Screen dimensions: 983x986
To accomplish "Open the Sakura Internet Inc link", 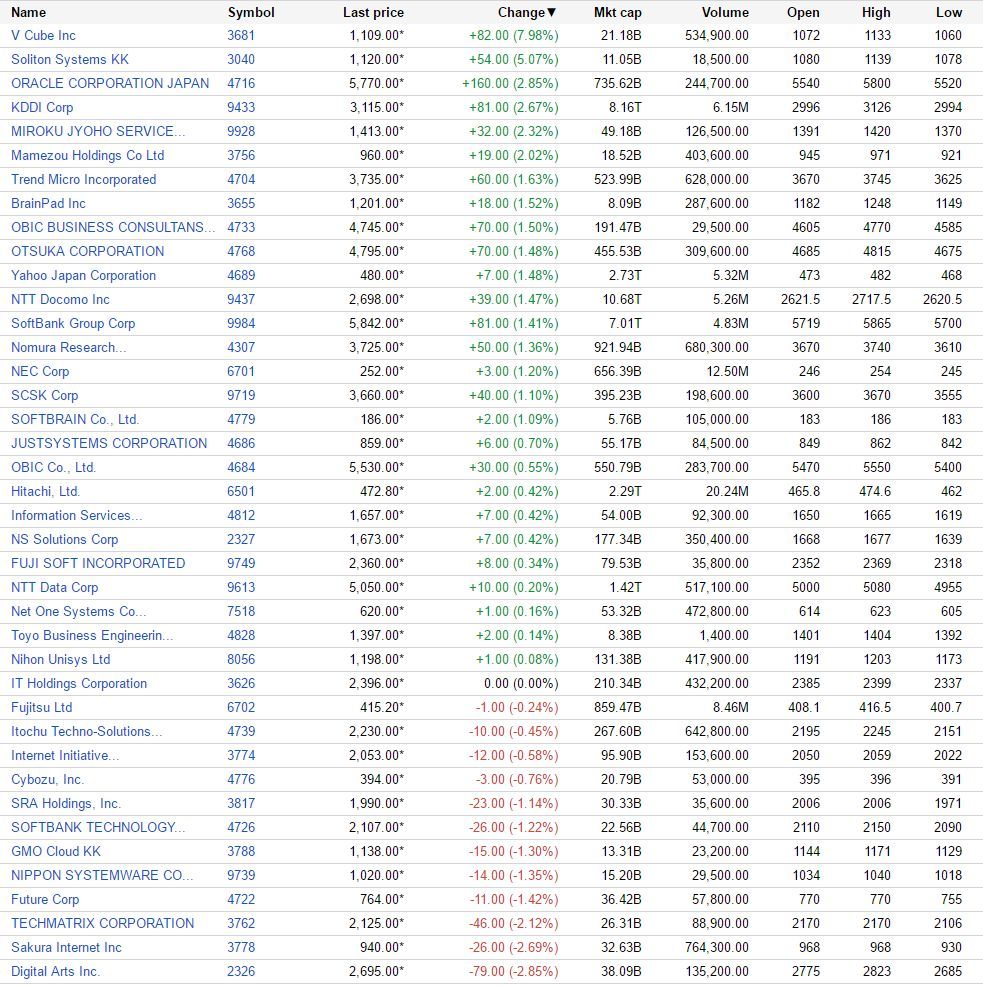I will coord(66,948).
